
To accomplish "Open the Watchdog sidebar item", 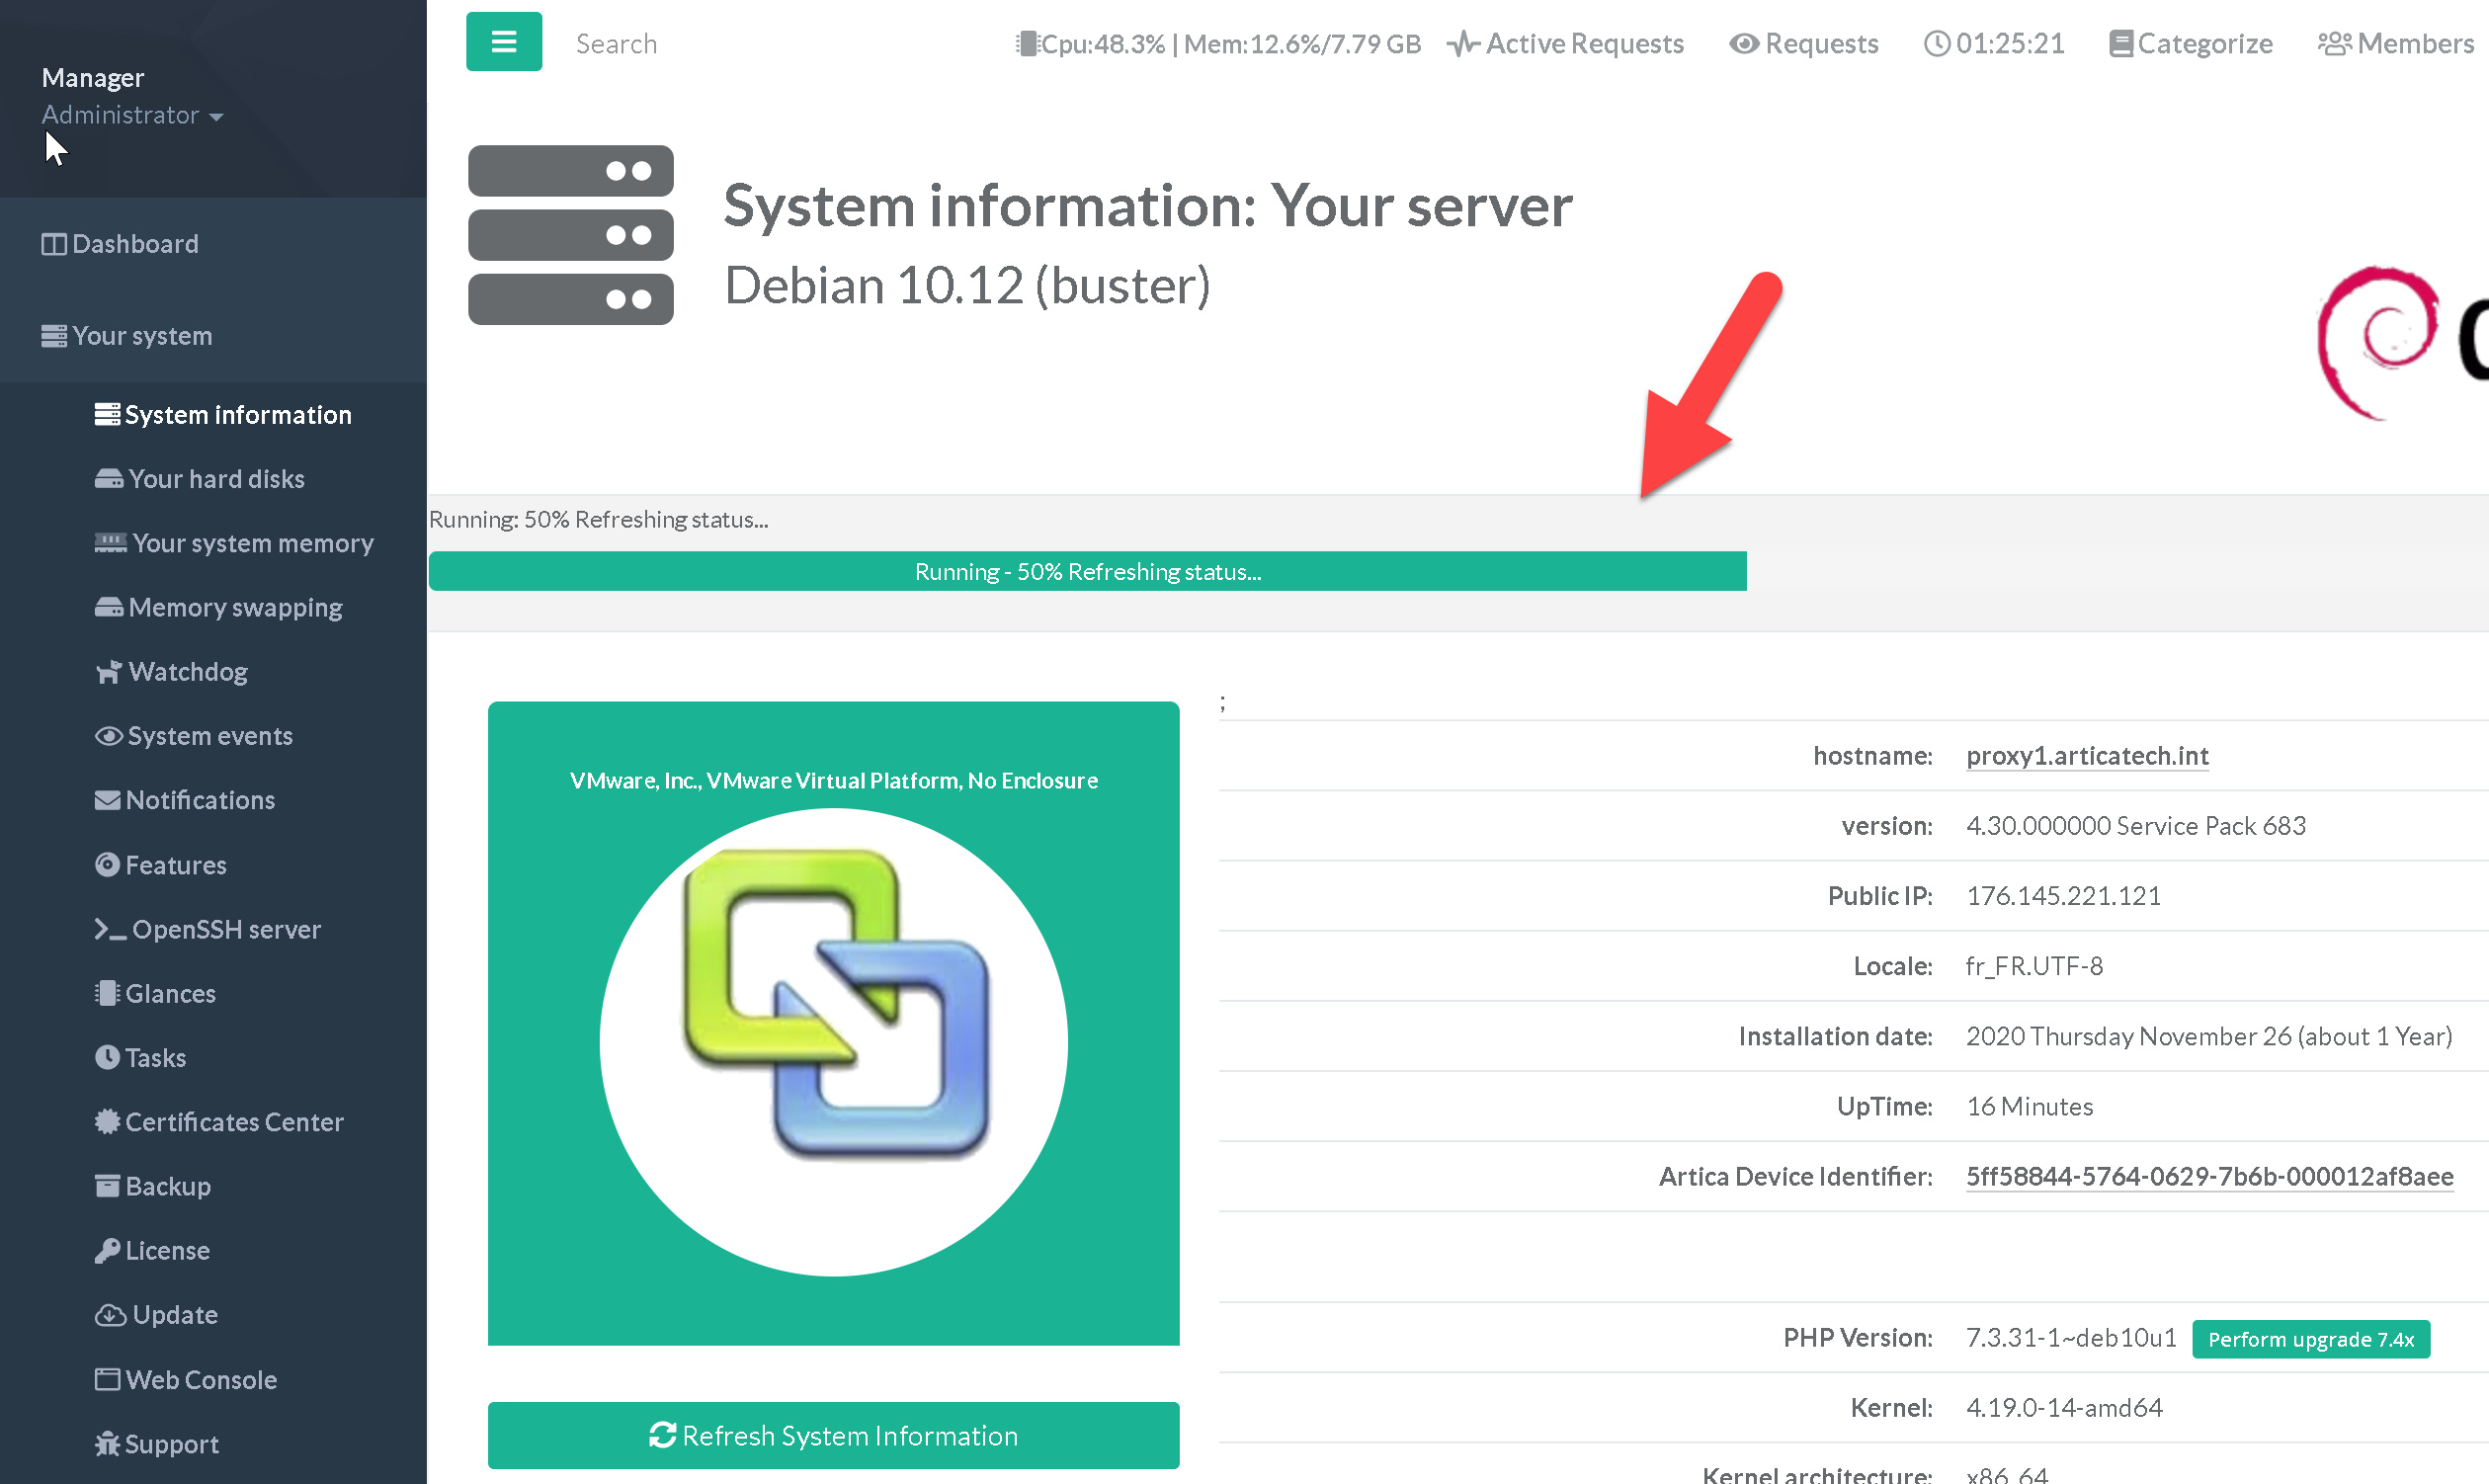I will (187, 672).
